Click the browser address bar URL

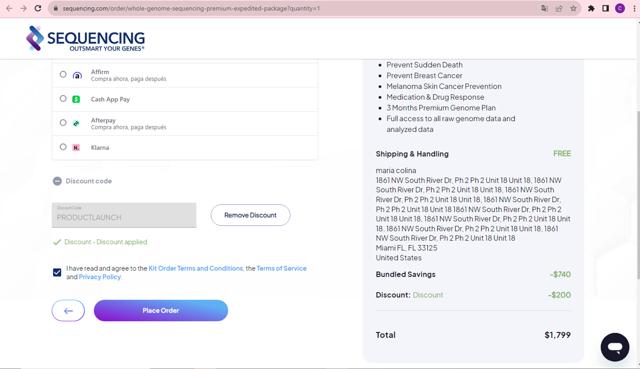pos(191,8)
